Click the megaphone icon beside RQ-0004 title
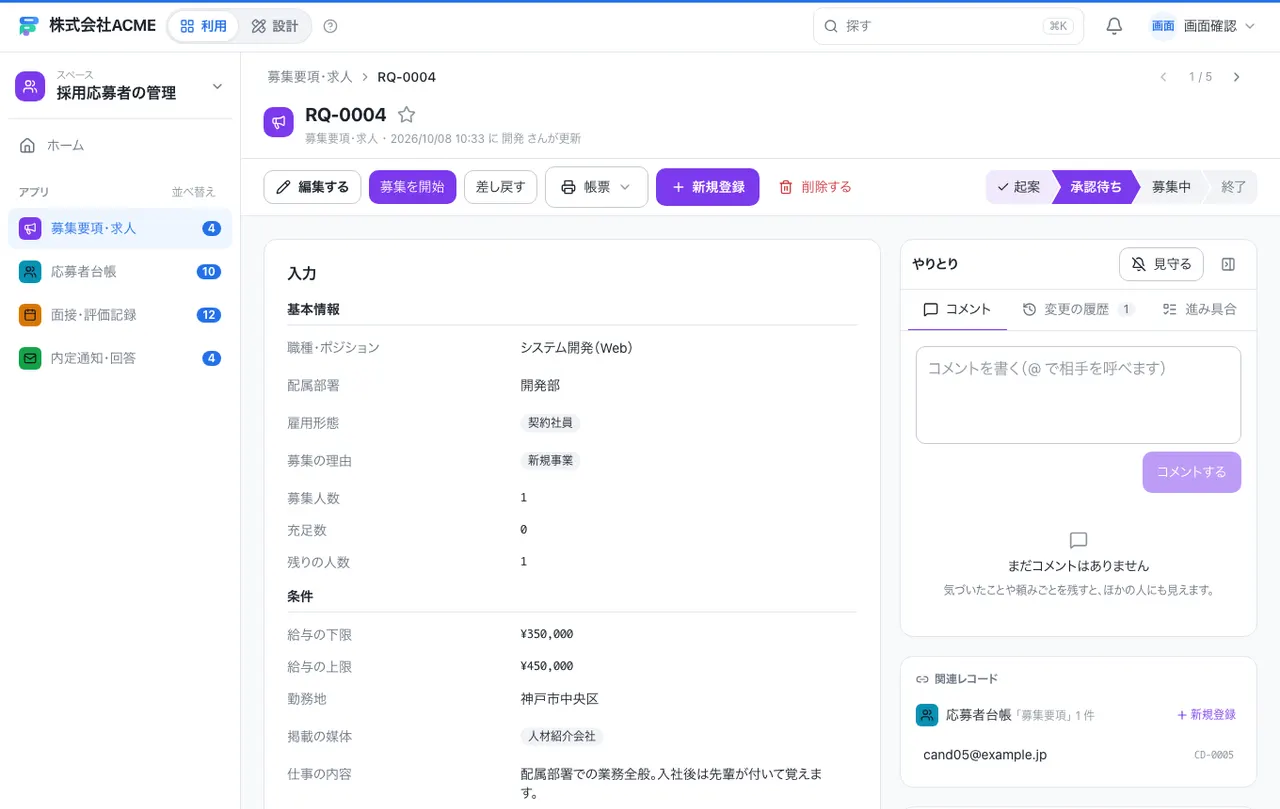1280x809 pixels. click(x=279, y=122)
